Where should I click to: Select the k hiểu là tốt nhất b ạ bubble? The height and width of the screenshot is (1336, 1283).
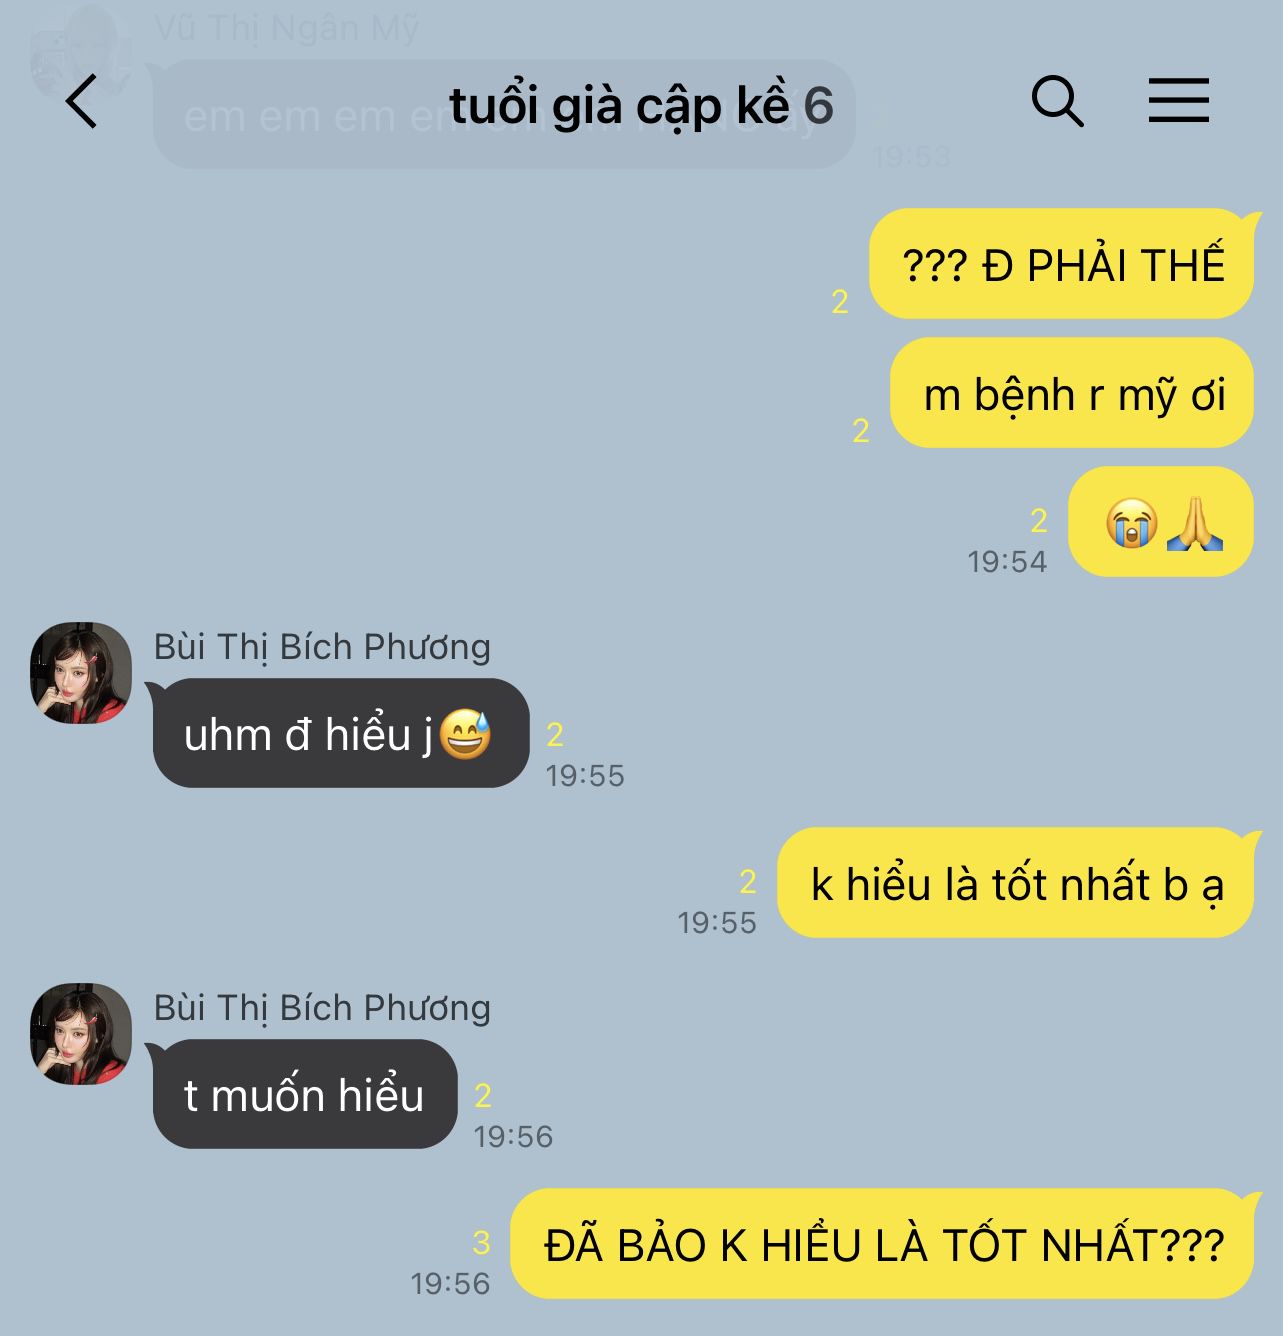[x=1015, y=883]
